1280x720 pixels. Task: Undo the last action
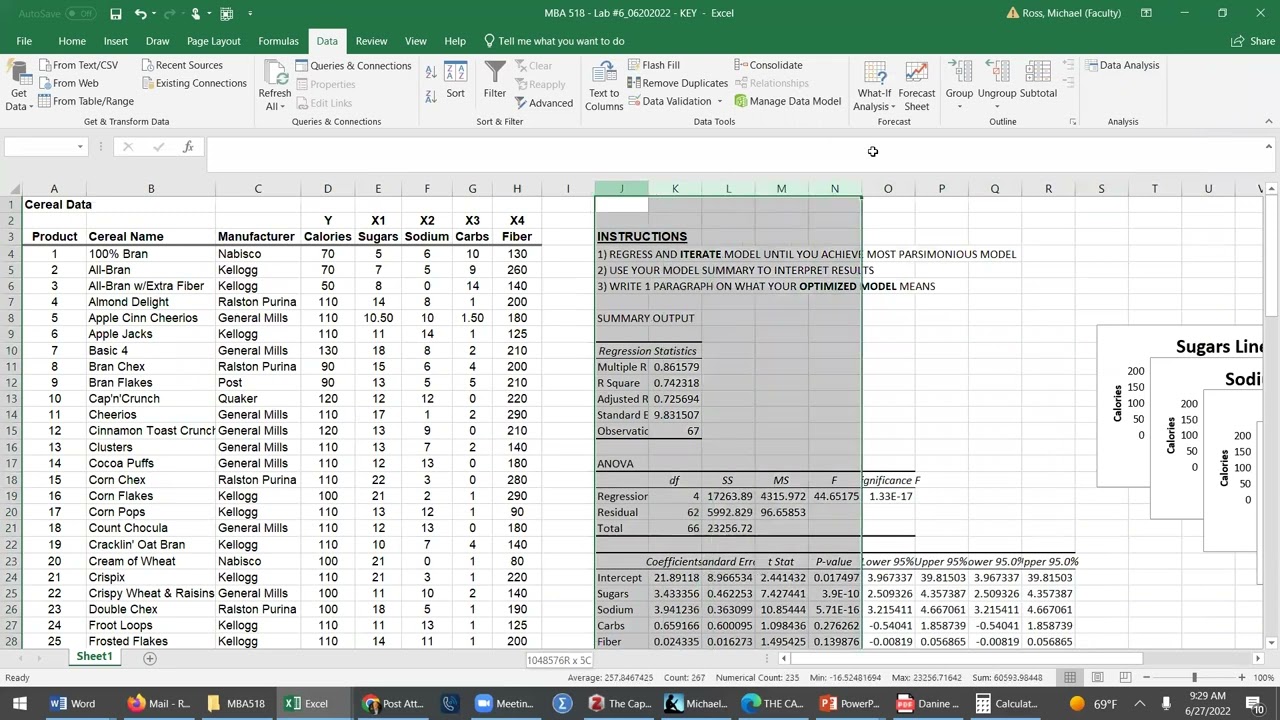point(141,13)
